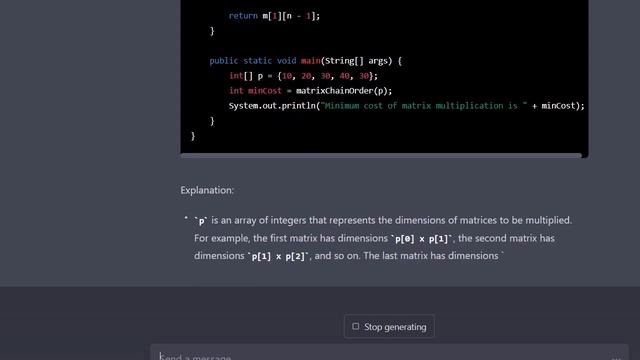Image resolution: width=640 pixels, height=360 pixels.
Task: Click the stop square icon in Stop generating
Action: [356, 327]
